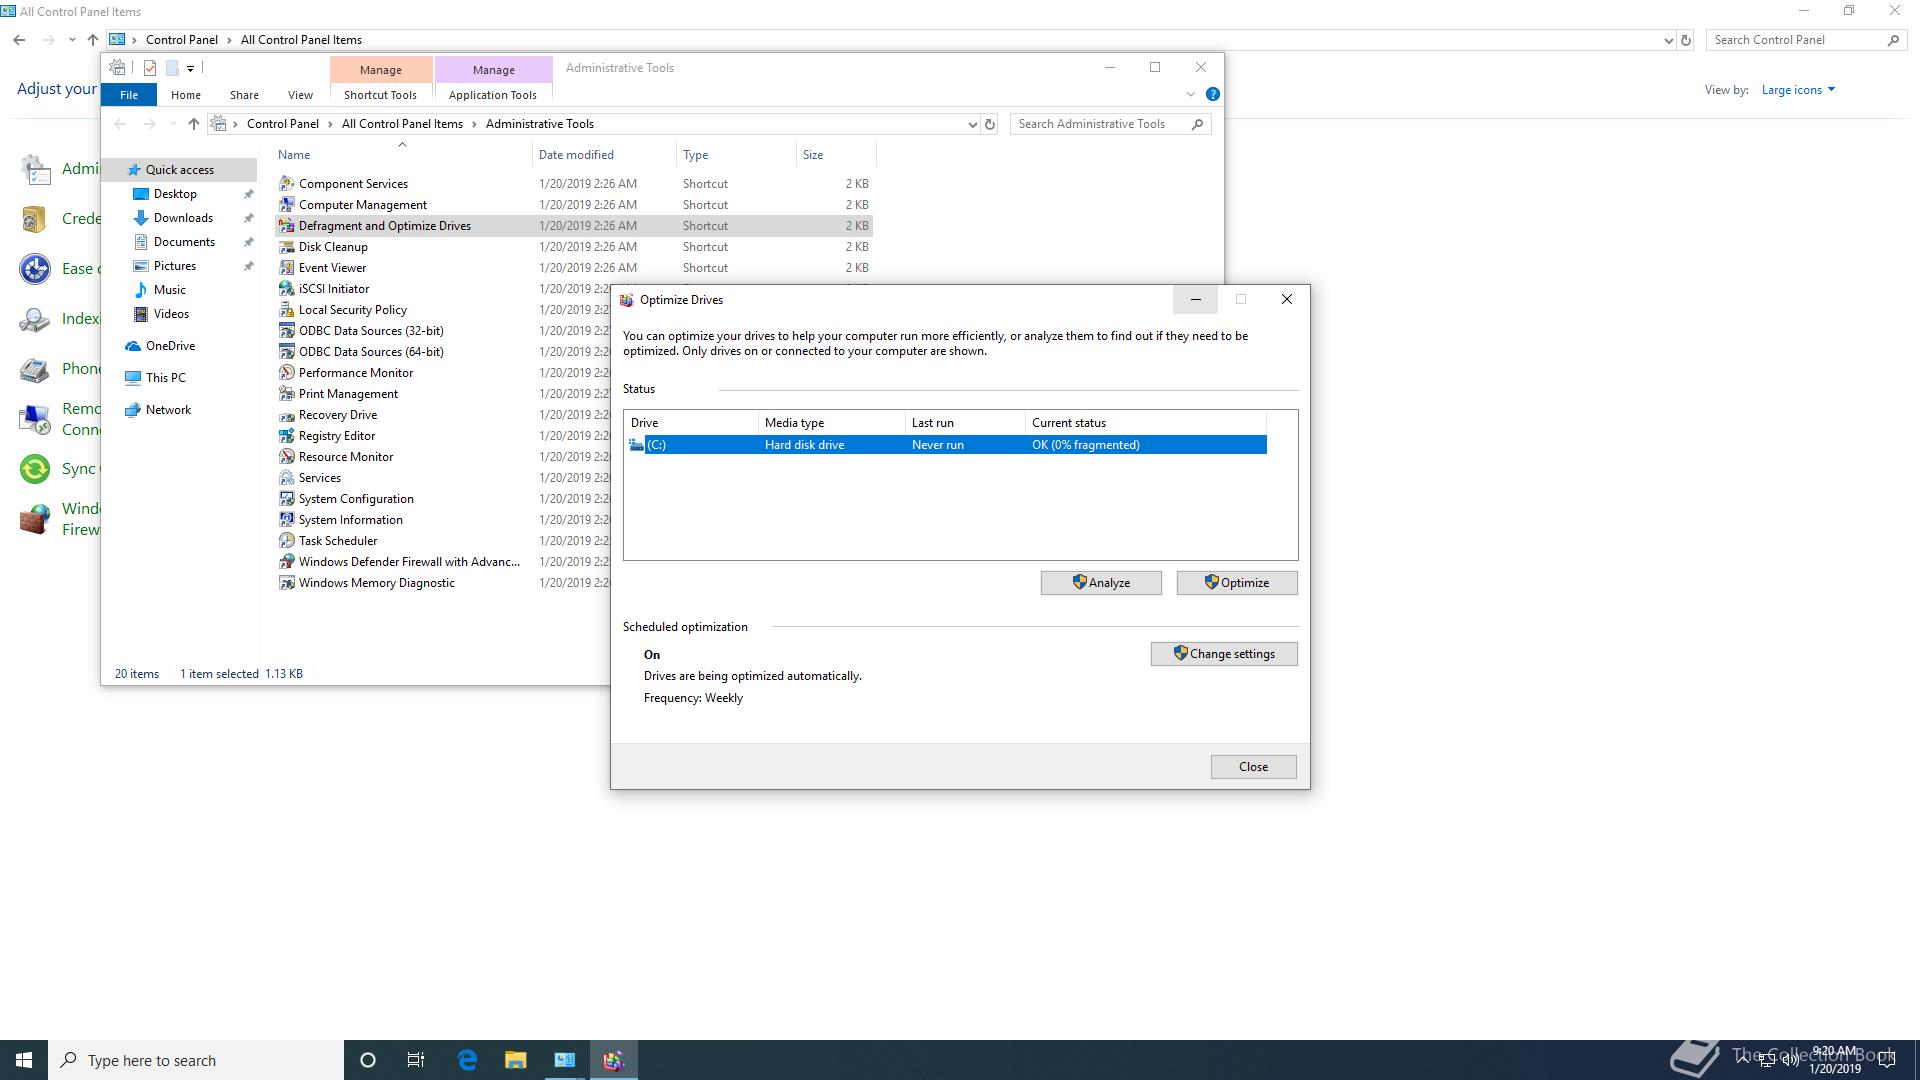The width and height of the screenshot is (1920, 1080).
Task: Select ODBC Data Sources (64-bit) entry
Action: coord(371,352)
